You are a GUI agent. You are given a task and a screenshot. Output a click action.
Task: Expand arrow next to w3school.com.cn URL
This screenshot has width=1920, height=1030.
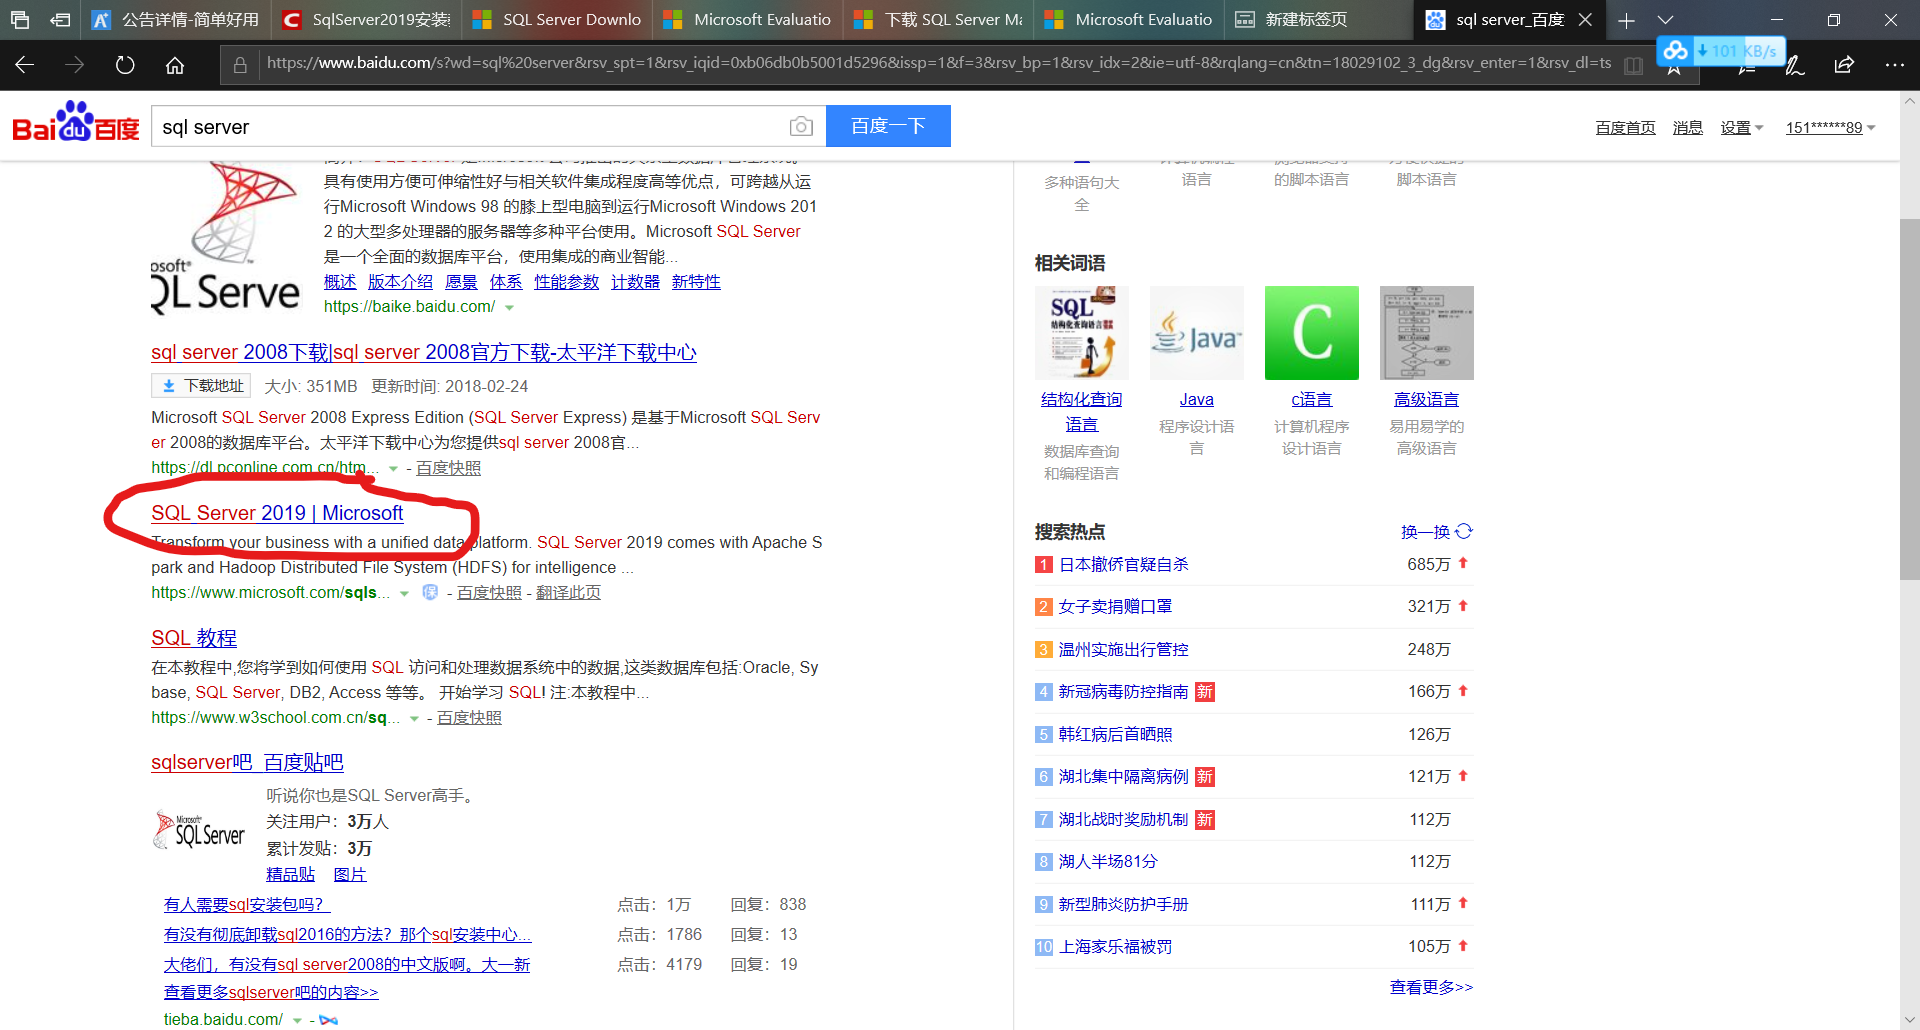(x=414, y=719)
